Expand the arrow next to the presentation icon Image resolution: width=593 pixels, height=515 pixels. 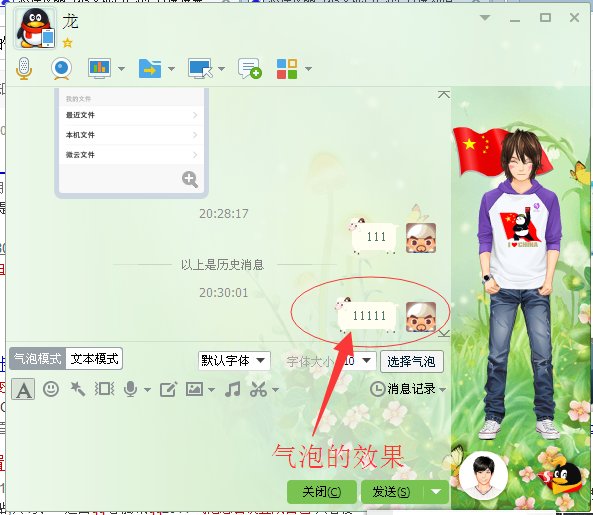[121, 69]
